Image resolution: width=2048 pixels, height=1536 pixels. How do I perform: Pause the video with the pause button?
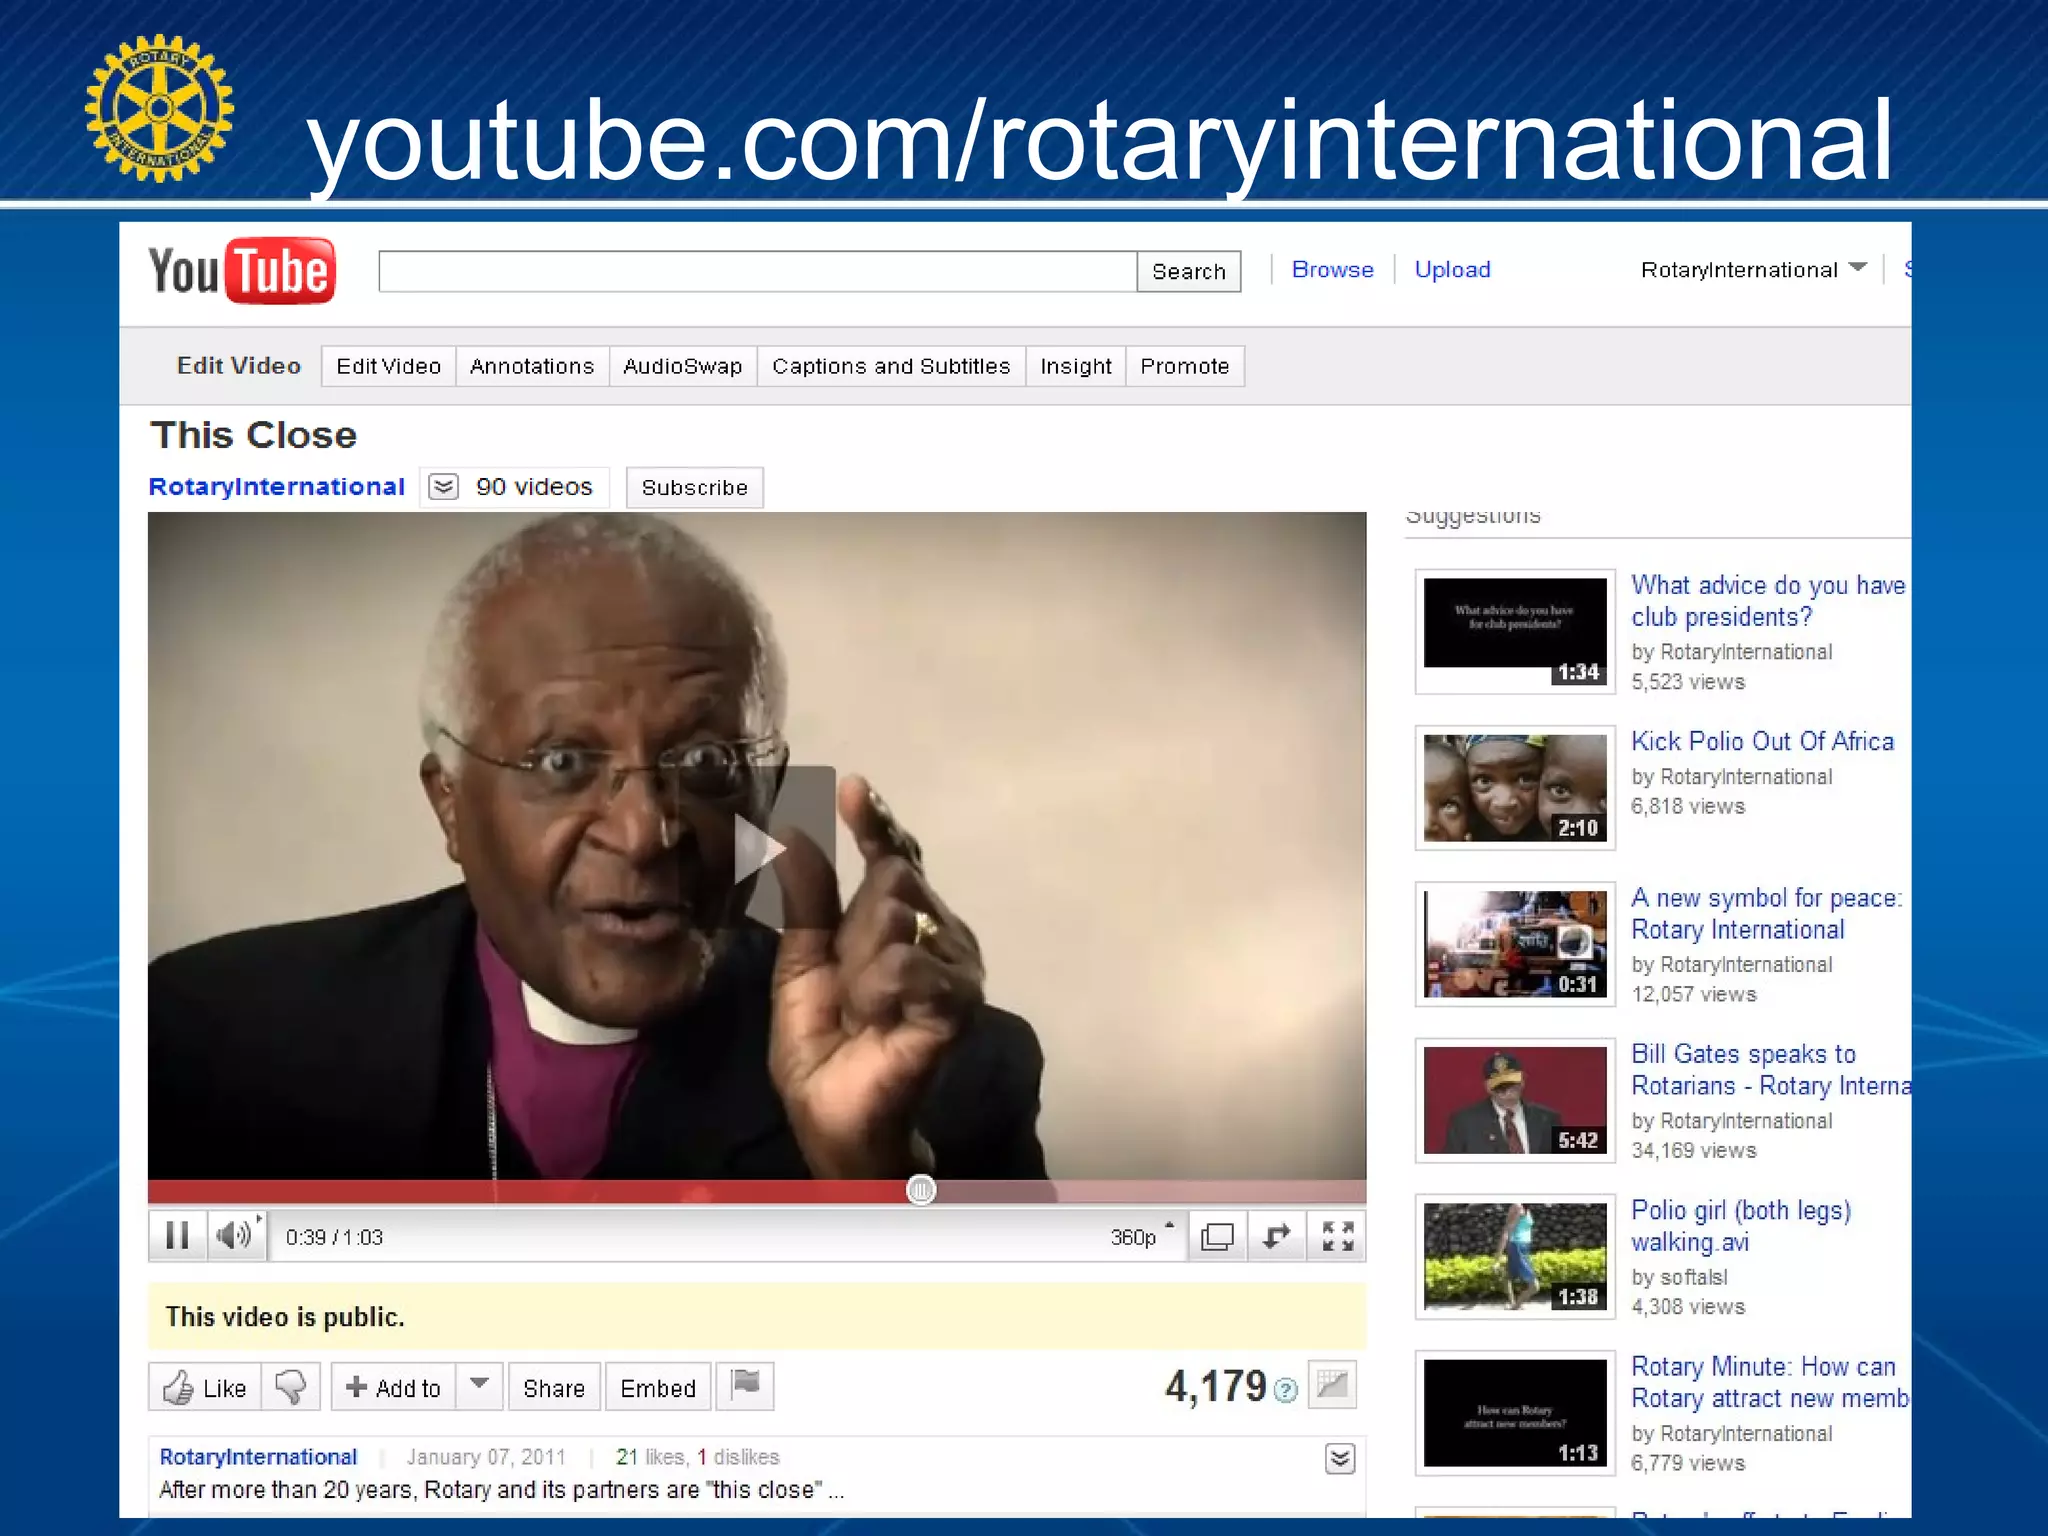point(177,1236)
